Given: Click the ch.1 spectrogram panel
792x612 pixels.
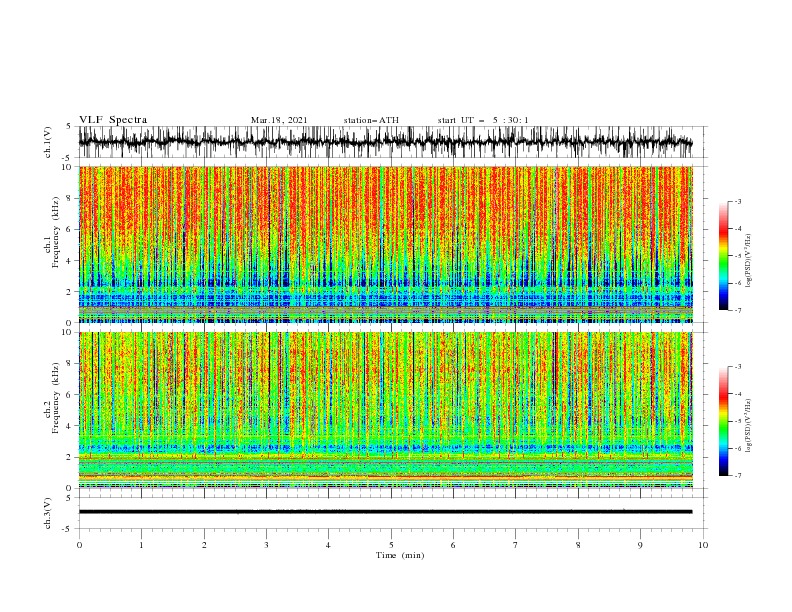Looking at the screenshot, I should click(x=385, y=244).
